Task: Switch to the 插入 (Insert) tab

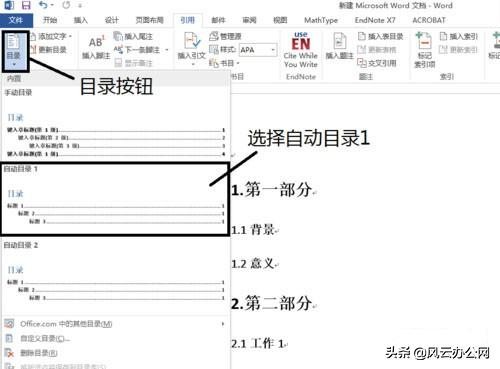Action: coord(80,20)
